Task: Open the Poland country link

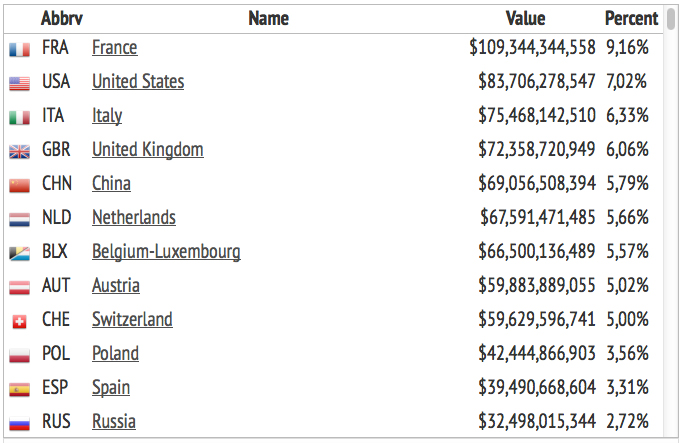Action: click(x=115, y=354)
